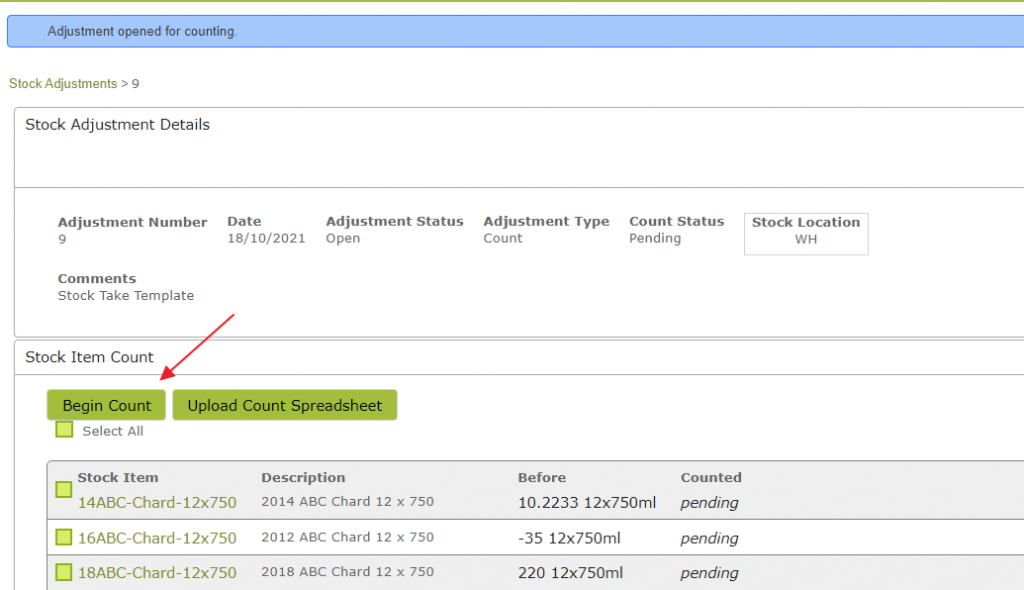
Task: Navigate back via Stock Adjustments breadcrumb
Action: click(x=60, y=83)
